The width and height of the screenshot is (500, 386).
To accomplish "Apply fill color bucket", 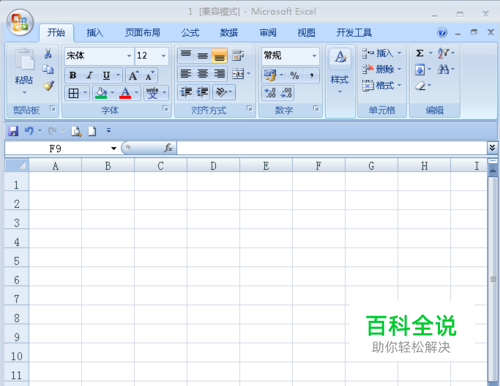I will point(101,93).
